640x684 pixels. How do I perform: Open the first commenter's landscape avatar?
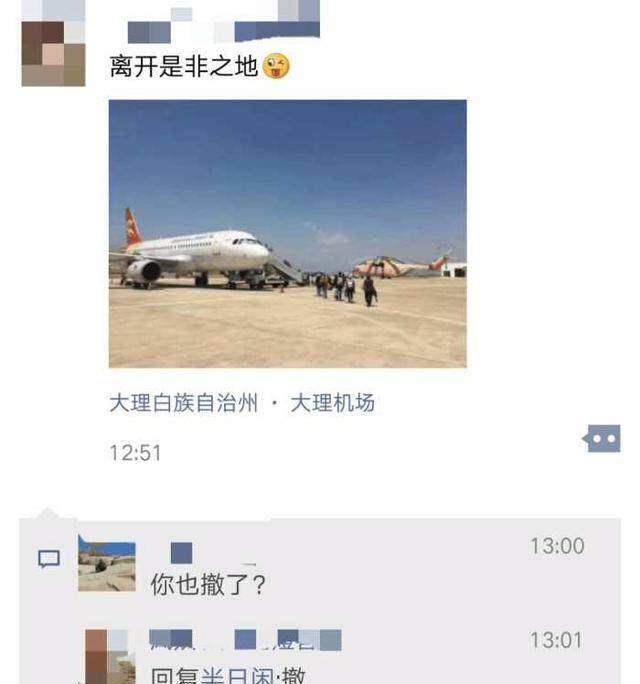point(107,563)
